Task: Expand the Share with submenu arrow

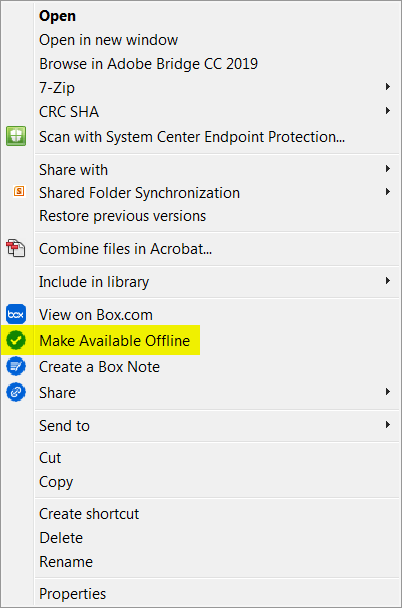Action: point(387,169)
